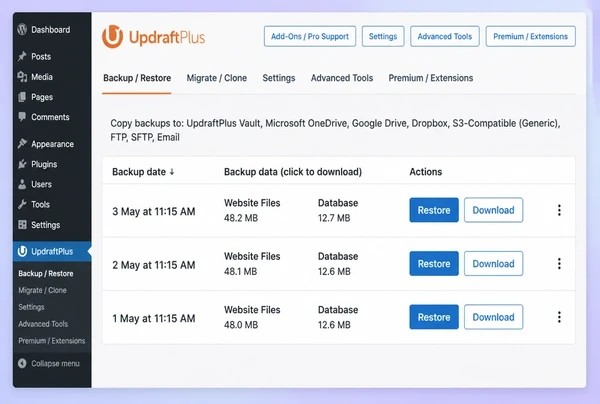
Task: Download Website Files 48.1 MB
Action: [252, 264]
